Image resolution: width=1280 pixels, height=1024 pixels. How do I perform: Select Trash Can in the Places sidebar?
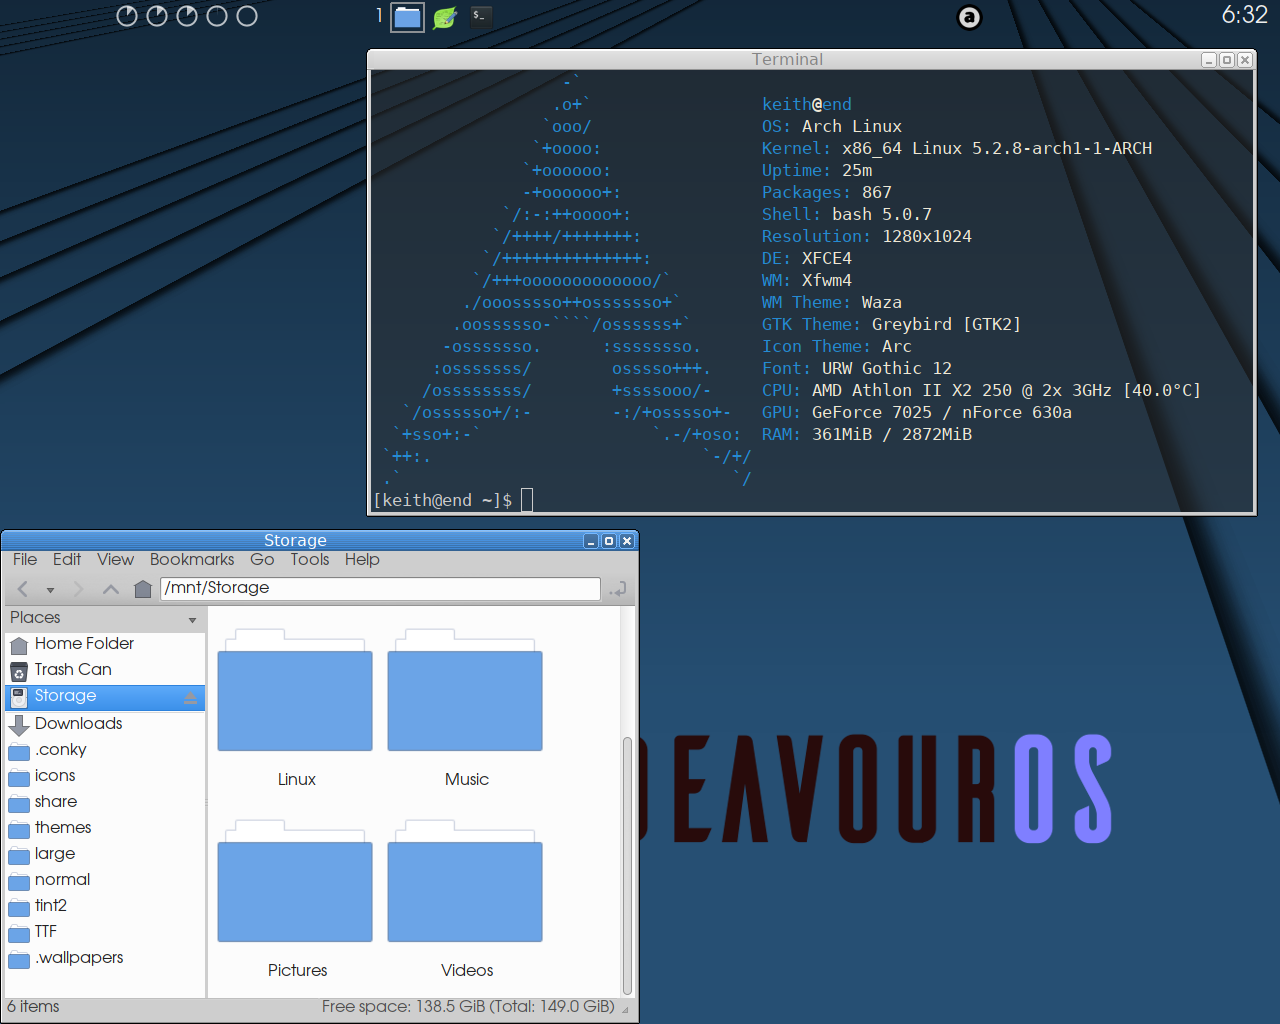[x=105, y=670]
